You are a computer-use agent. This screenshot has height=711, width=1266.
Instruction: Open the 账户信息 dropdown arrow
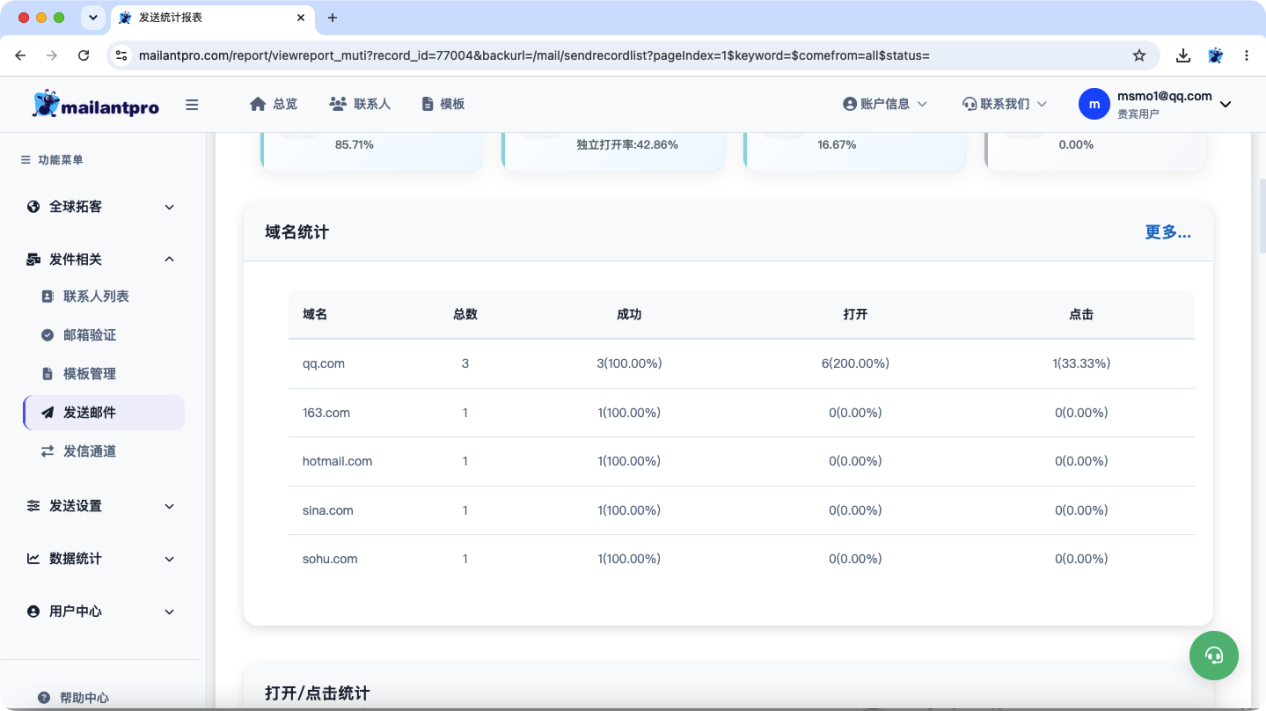(922, 104)
